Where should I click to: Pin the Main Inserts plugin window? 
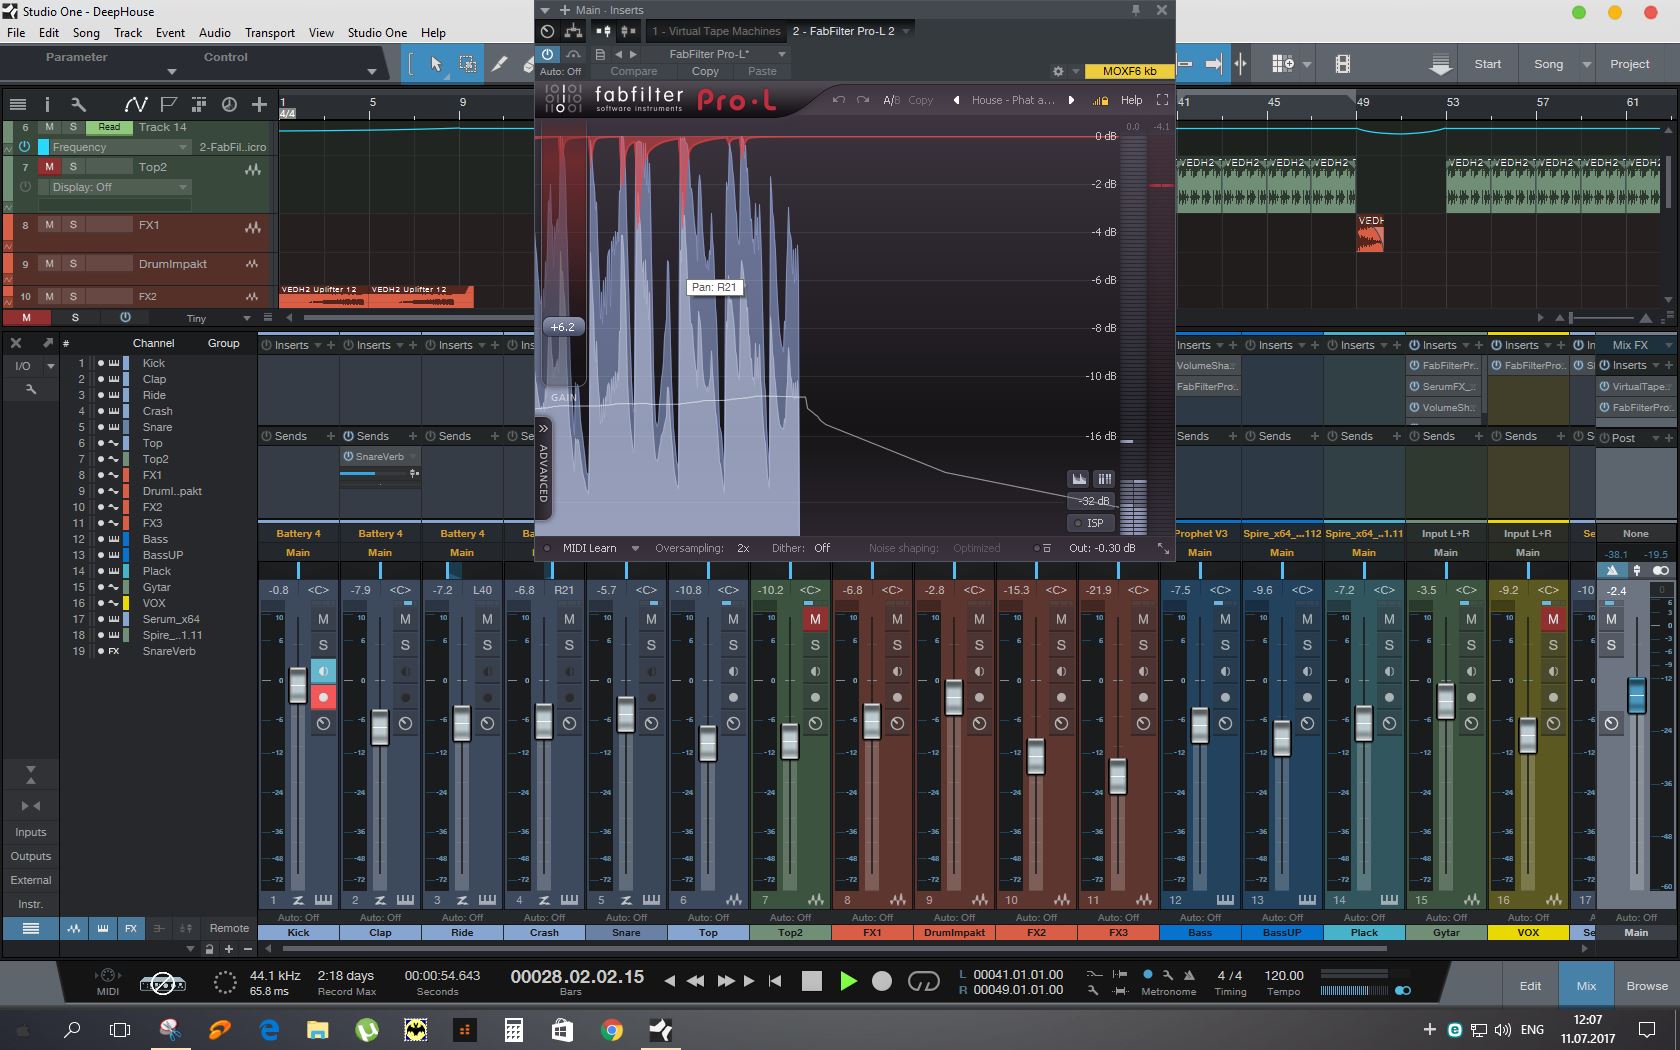[1136, 10]
